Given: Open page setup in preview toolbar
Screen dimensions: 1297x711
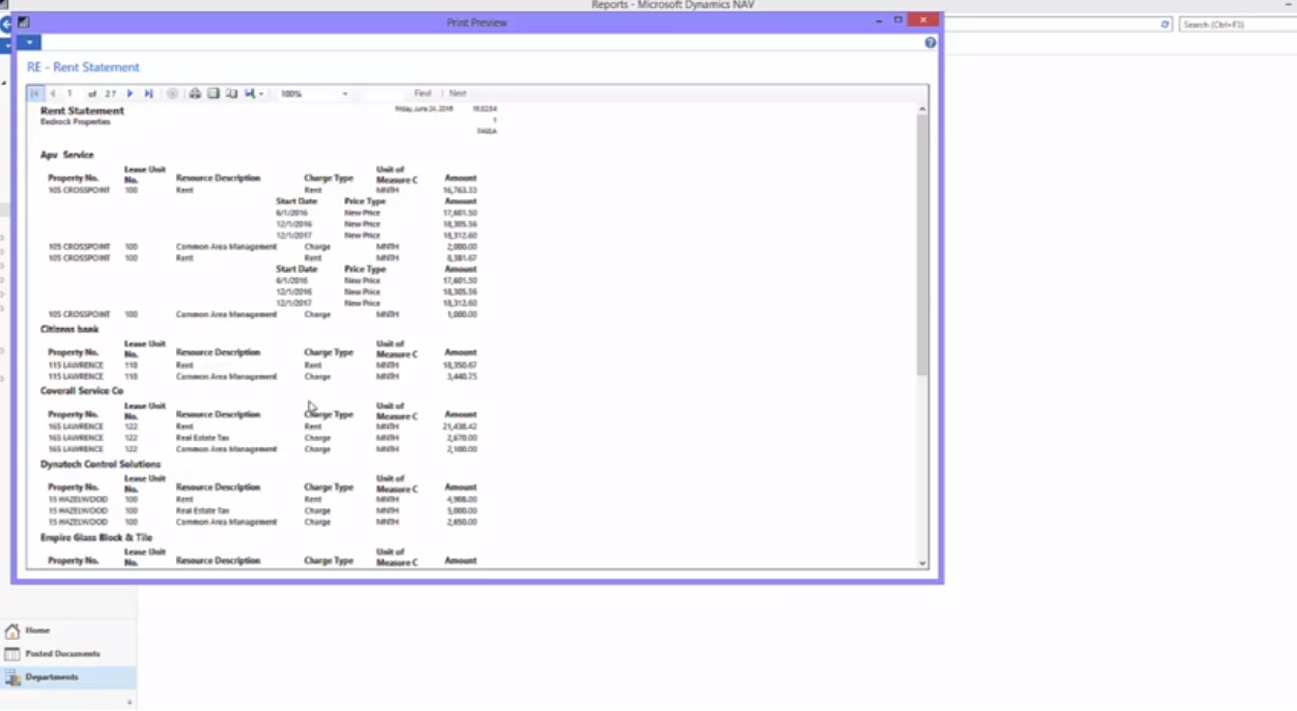Looking at the screenshot, I should pos(231,94).
